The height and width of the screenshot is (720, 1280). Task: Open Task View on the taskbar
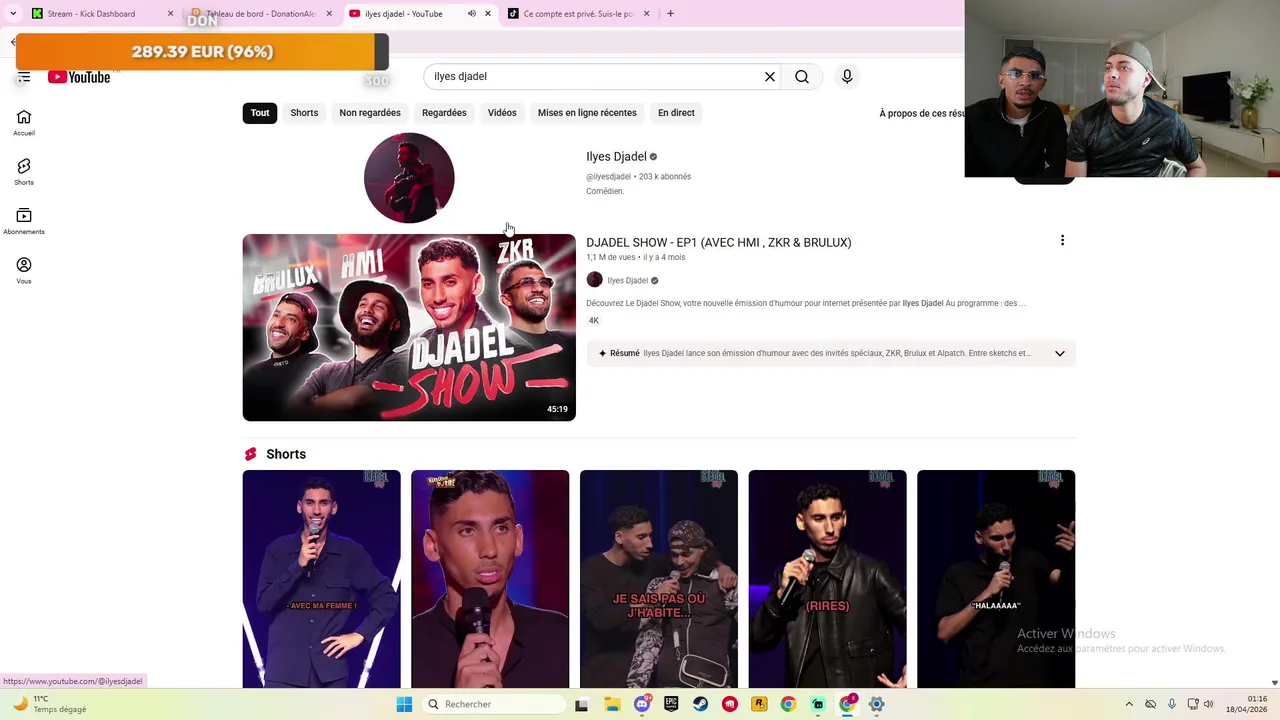pyautogui.click(x=582, y=704)
